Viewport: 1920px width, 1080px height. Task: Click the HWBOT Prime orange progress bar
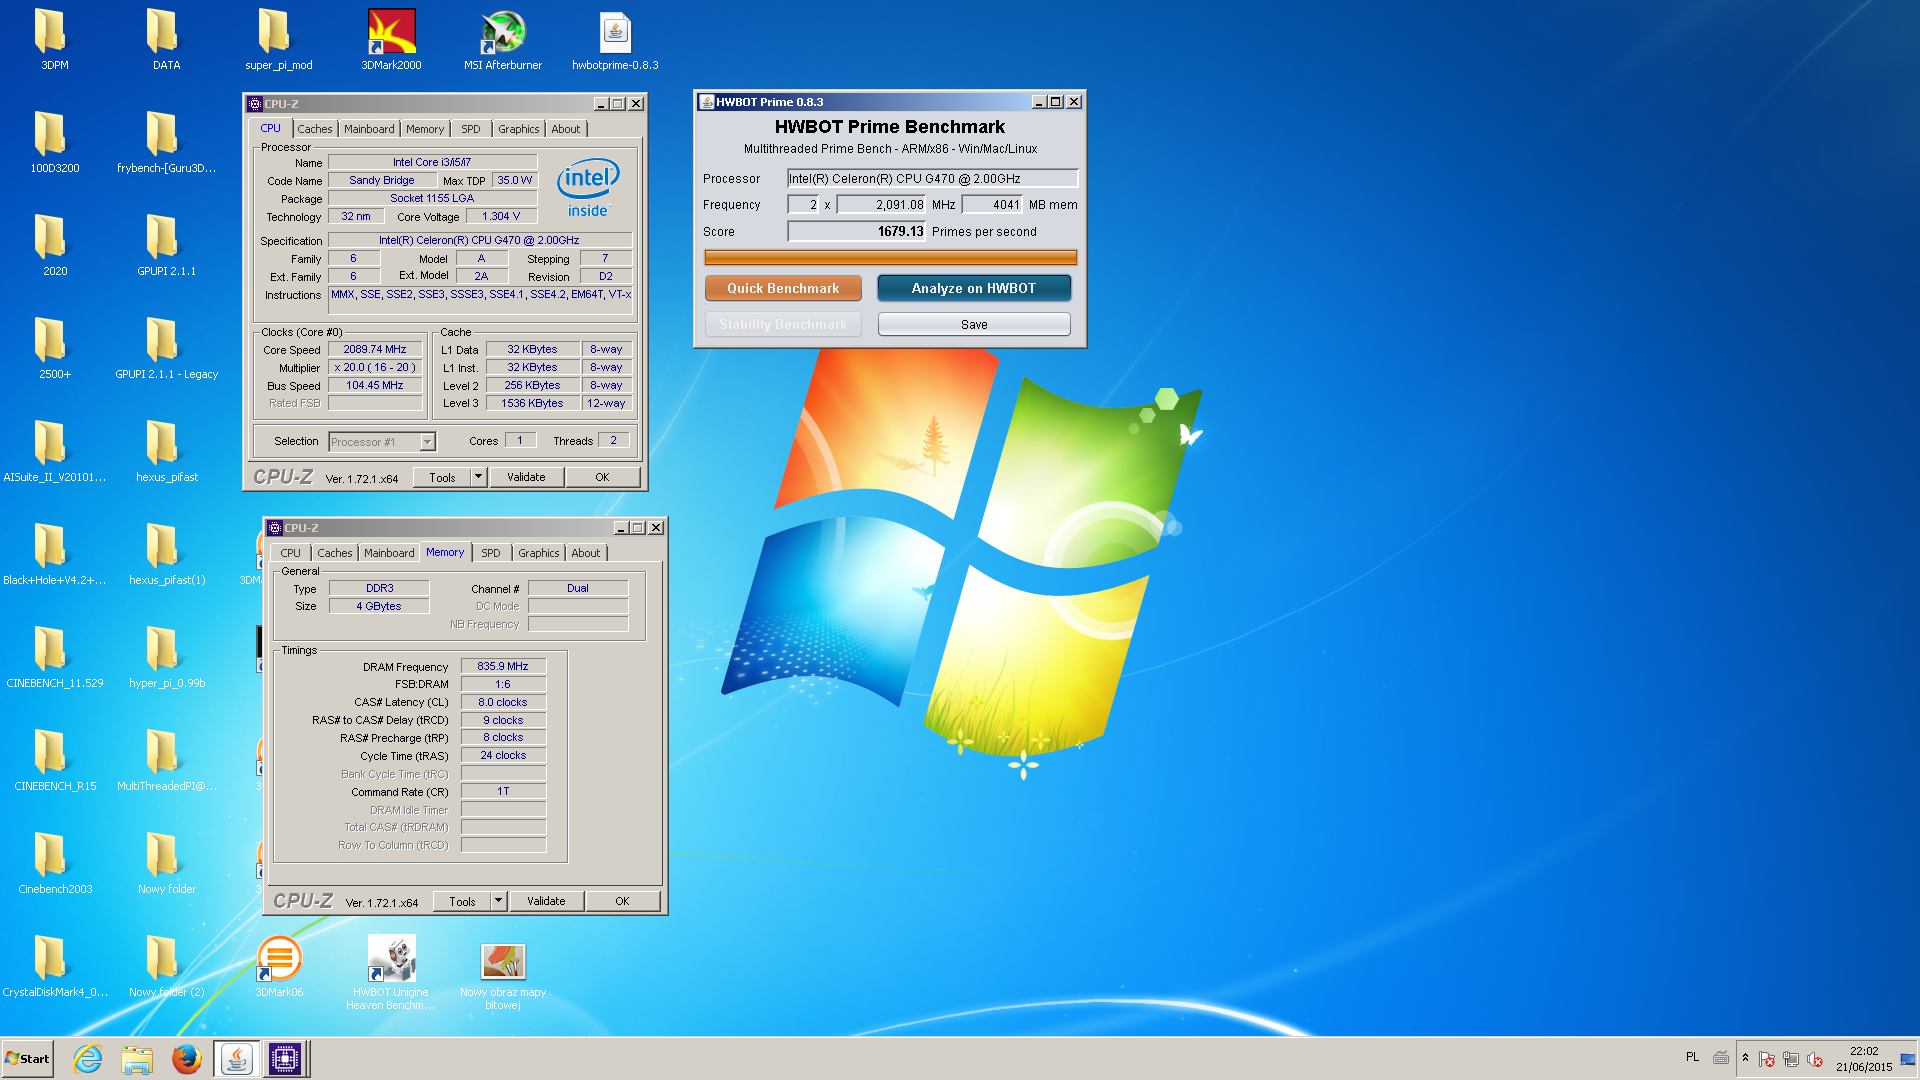point(890,258)
